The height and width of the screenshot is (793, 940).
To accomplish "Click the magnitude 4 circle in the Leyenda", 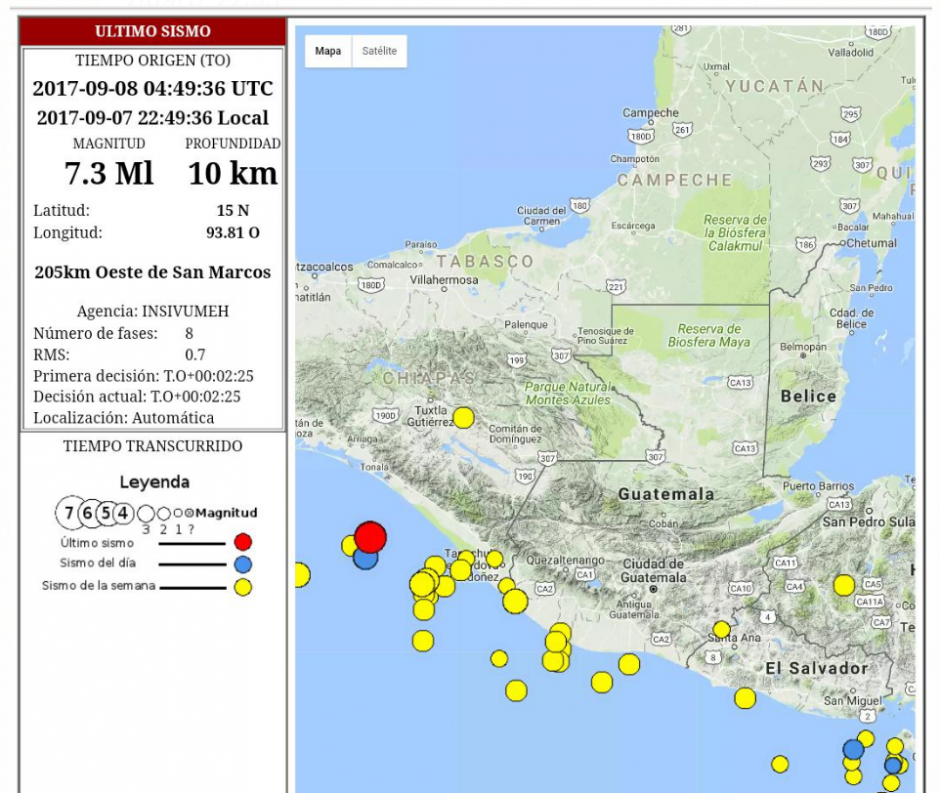I will 123,513.
